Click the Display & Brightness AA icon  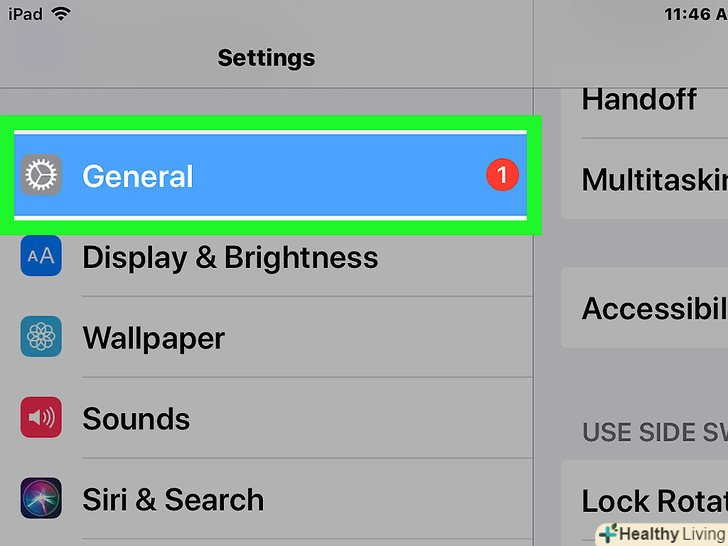pyautogui.click(x=41, y=257)
